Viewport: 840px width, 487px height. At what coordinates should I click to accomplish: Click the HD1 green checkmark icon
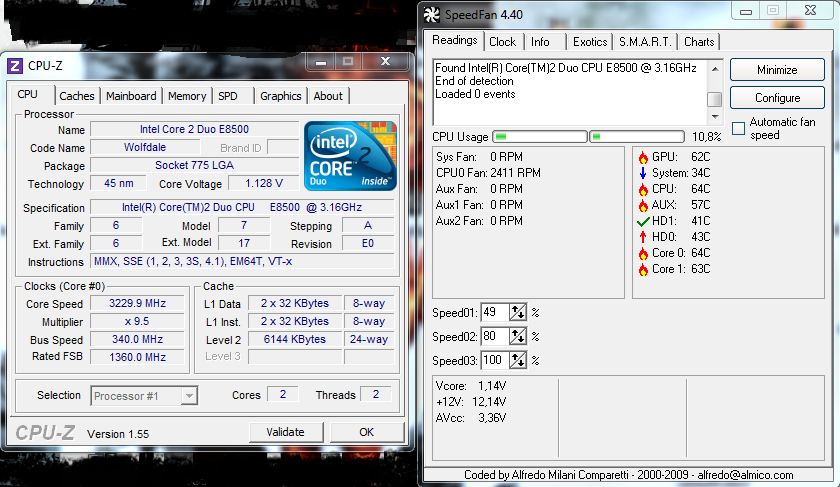tap(643, 221)
